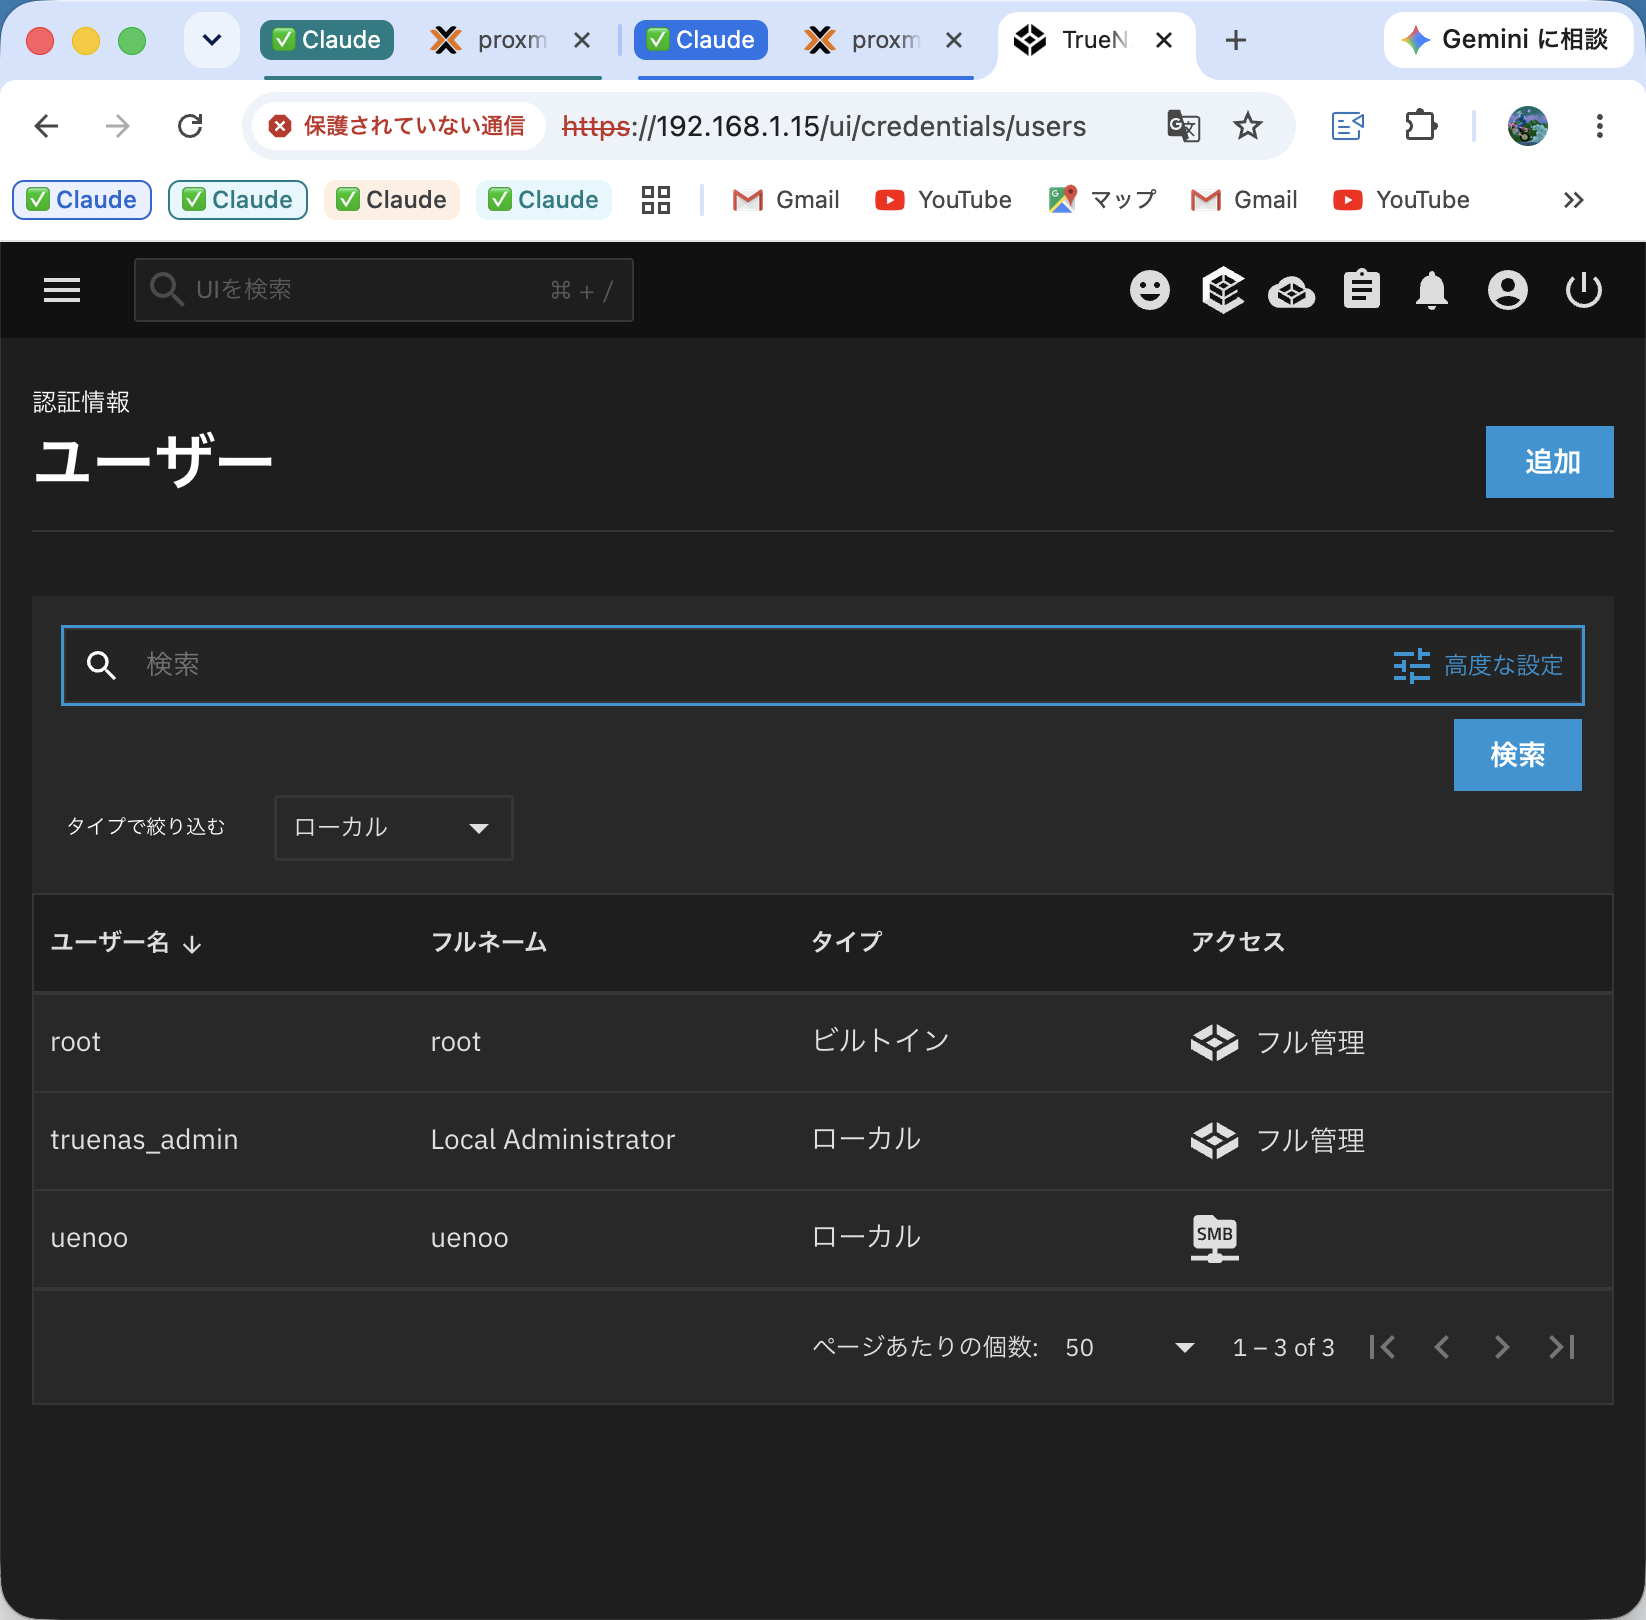Click the Local Administrator full name cell

[x=553, y=1140]
